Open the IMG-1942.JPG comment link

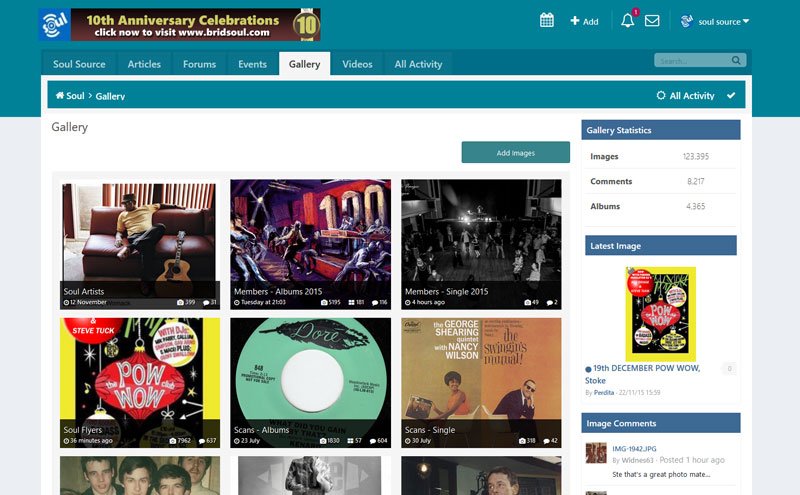click(x=634, y=449)
